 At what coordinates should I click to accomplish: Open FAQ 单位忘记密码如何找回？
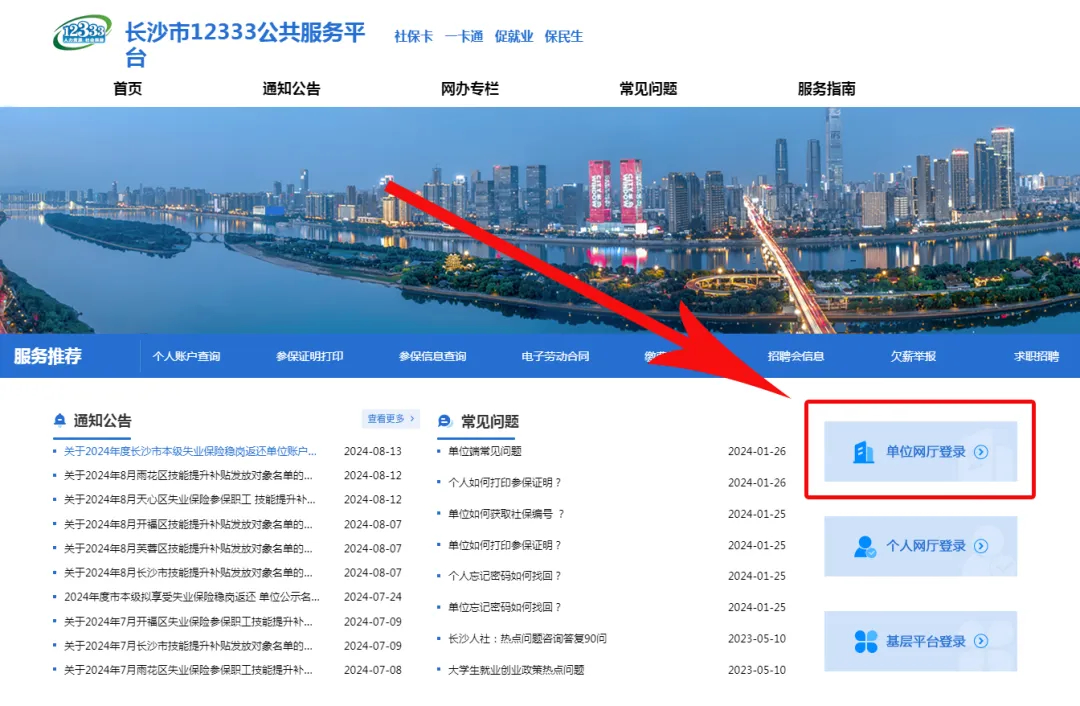click(x=504, y=607)
